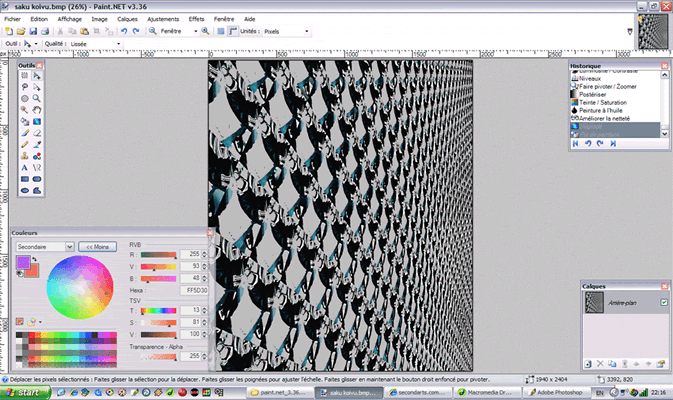
Task: Click the Undo arrow in toolbar
Action: click(123, 31)
